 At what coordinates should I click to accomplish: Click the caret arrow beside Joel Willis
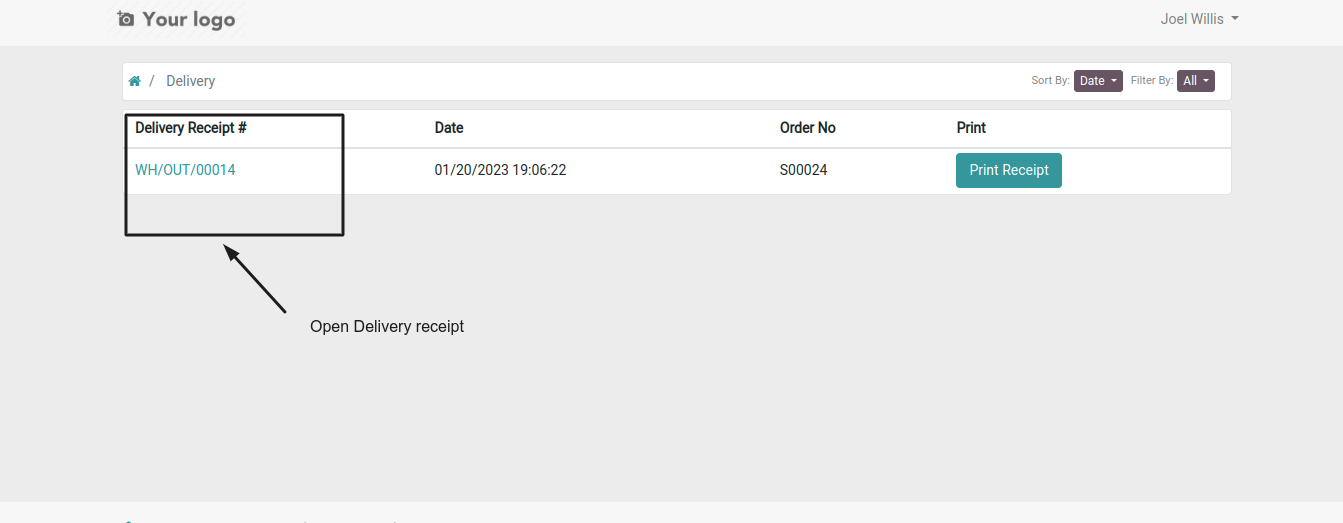click(x=1235, y=19)
